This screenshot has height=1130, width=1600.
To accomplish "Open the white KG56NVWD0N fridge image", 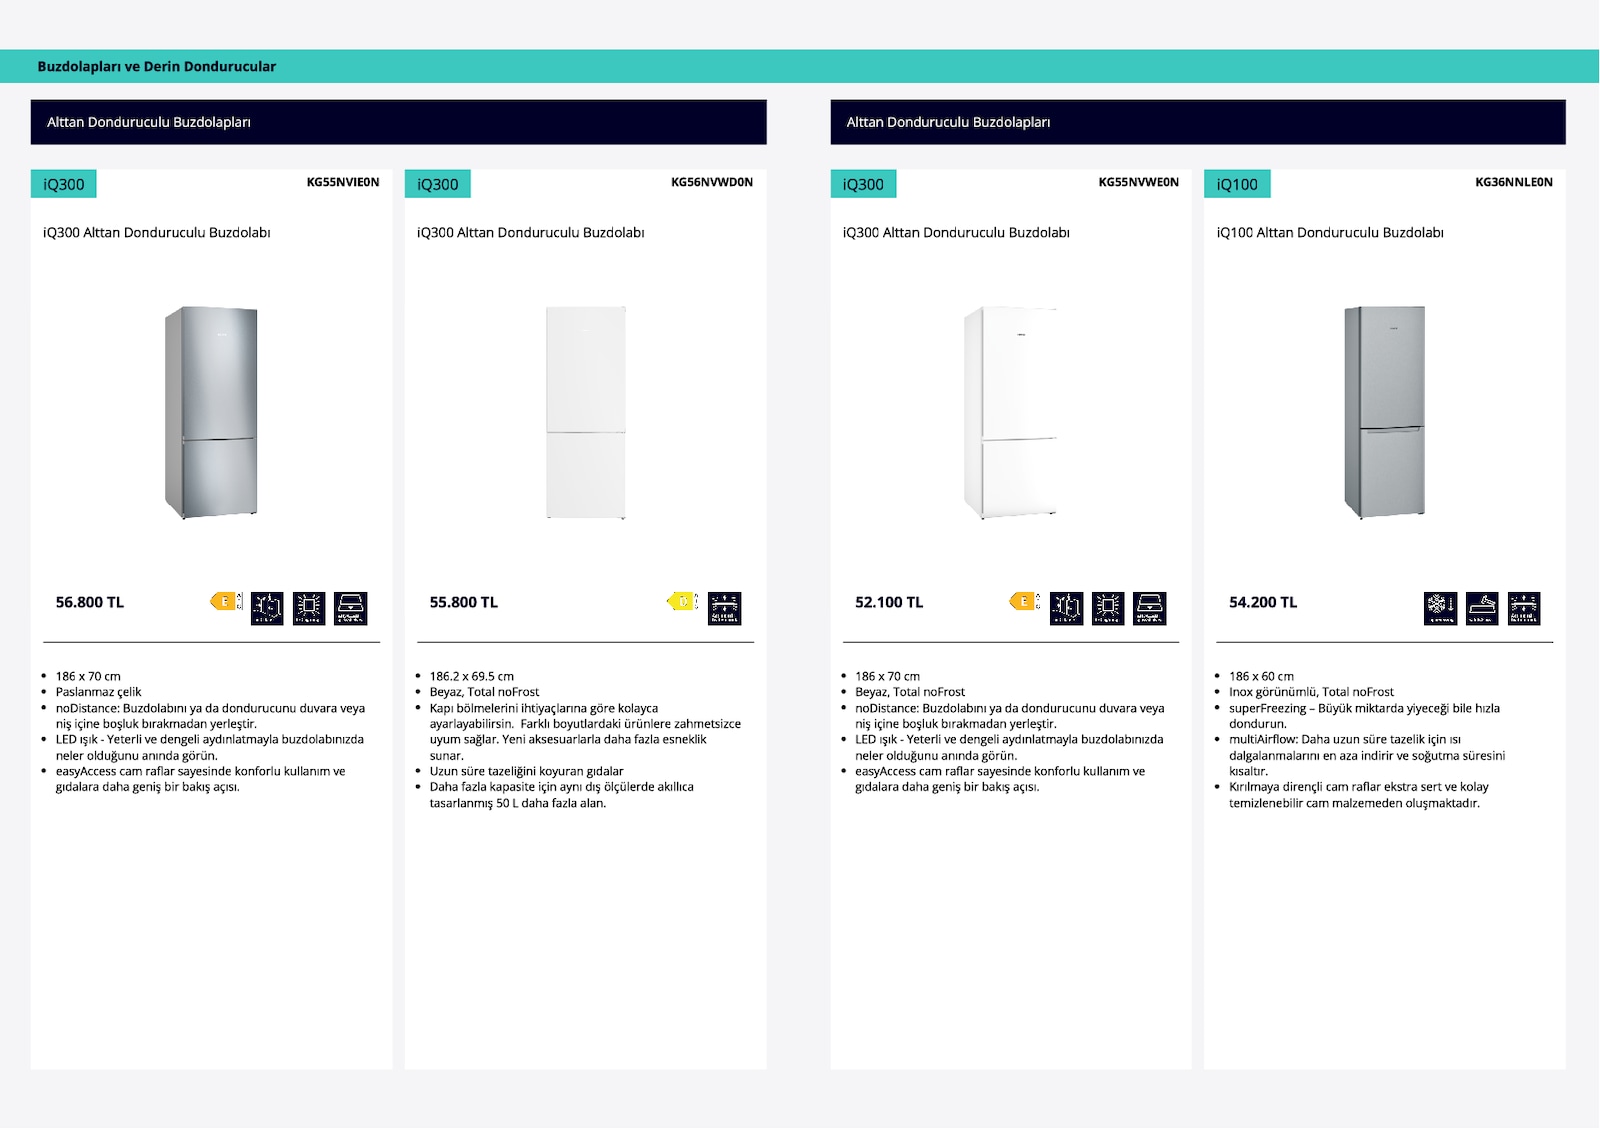I will [586, 412].
